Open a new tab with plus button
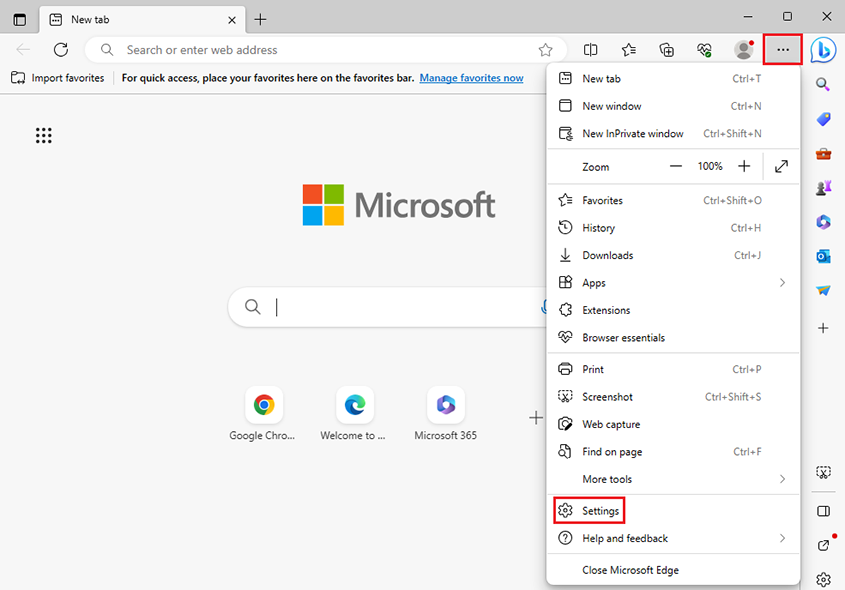This screenshot has width=845, height=590. (260, 19)
